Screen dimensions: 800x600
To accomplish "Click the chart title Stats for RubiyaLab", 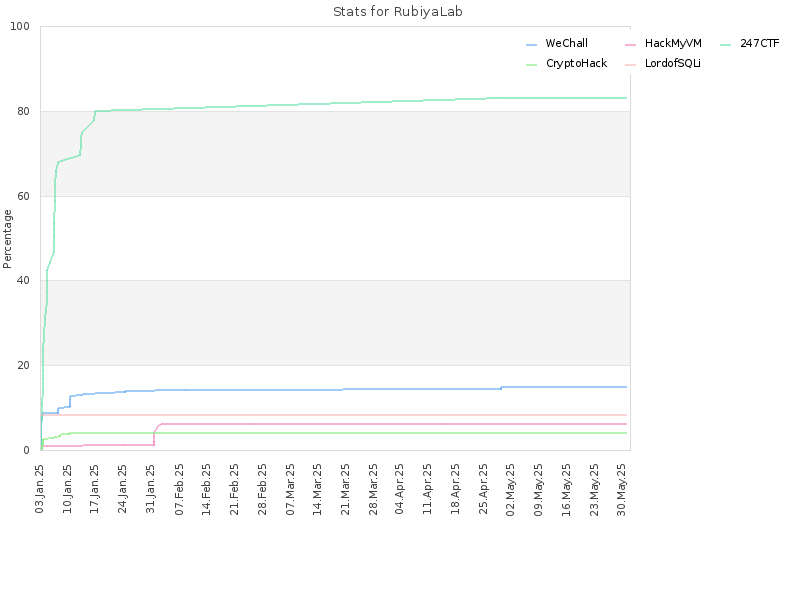I will pos(397,12).
